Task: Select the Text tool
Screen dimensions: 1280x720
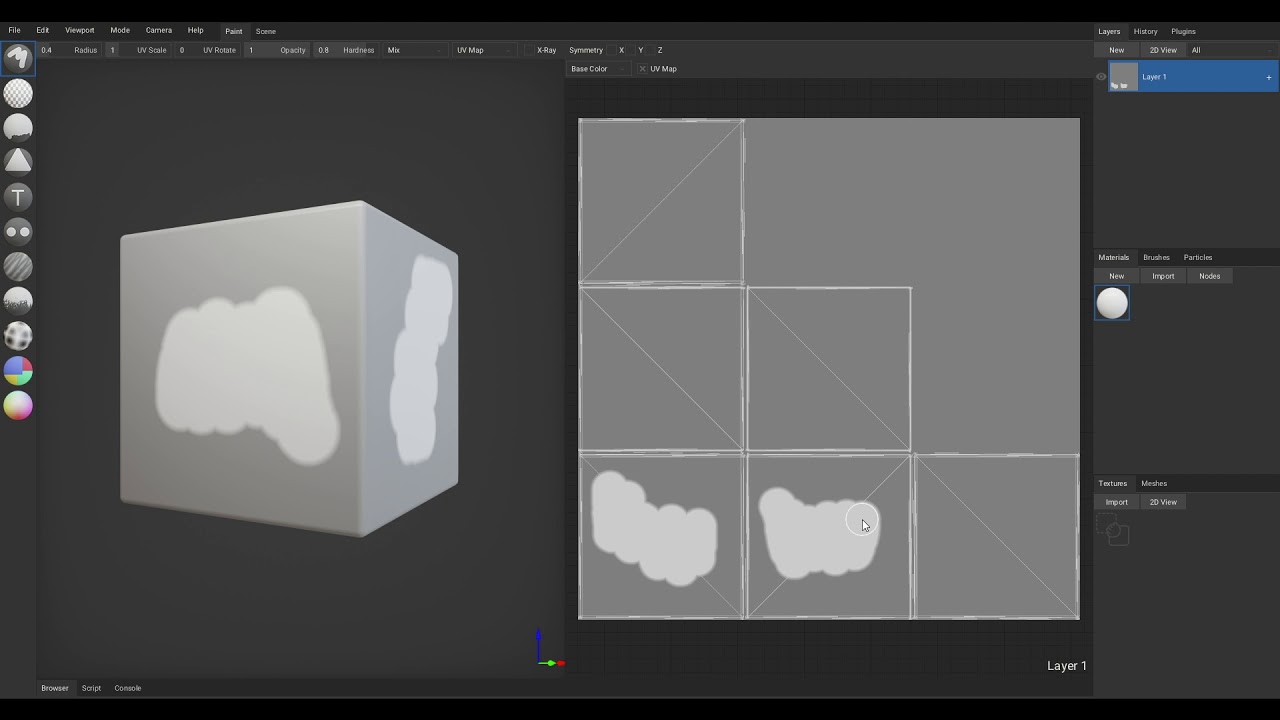Action: tap(18, 197)
